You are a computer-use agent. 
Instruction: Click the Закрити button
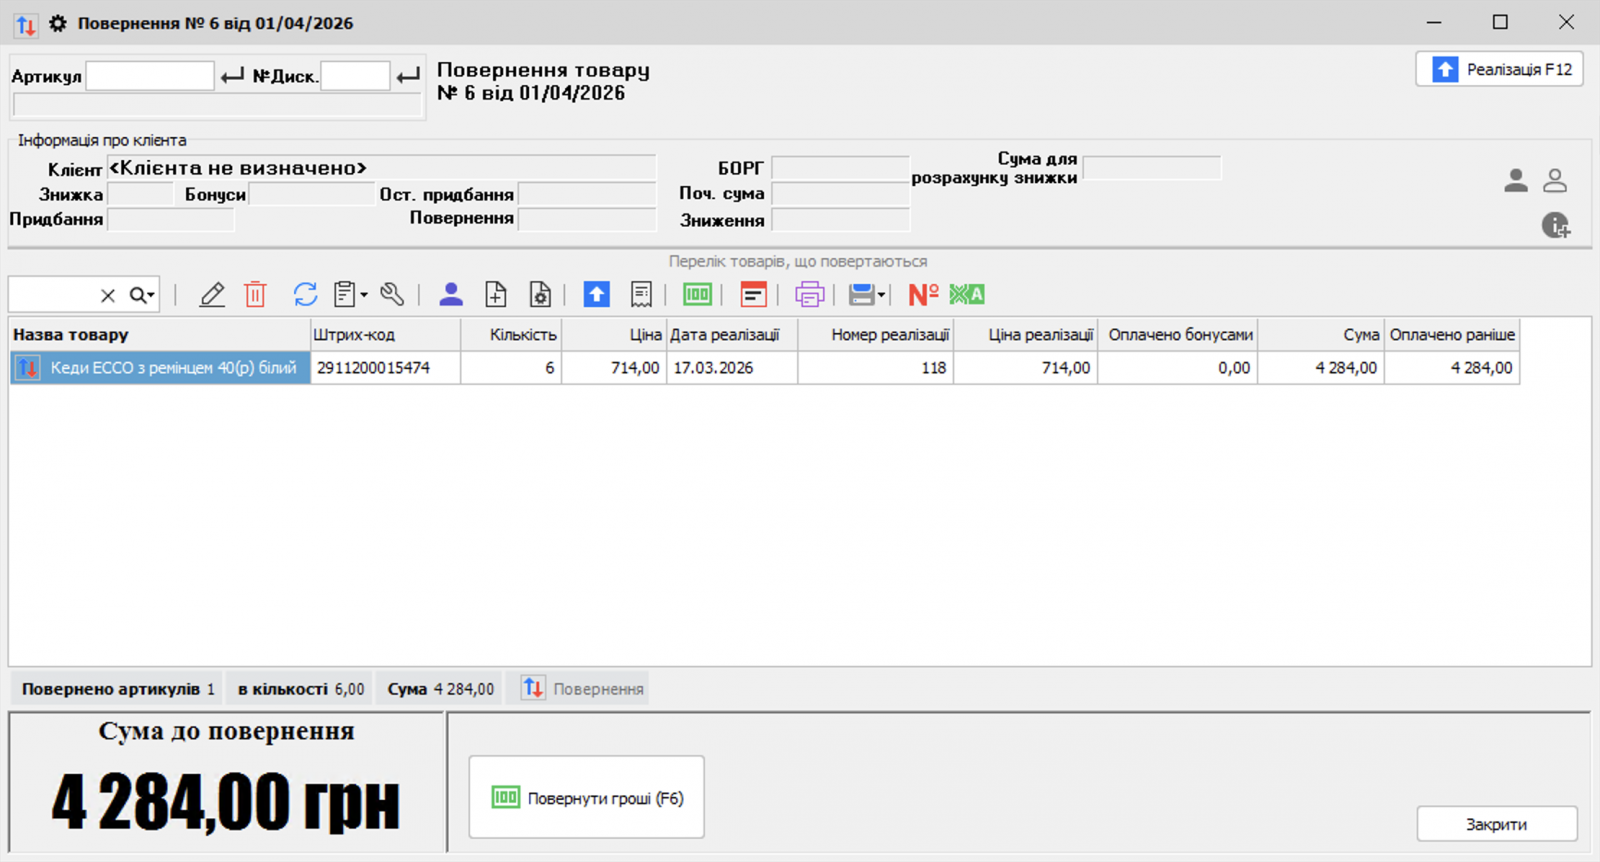click(1496, 824)
